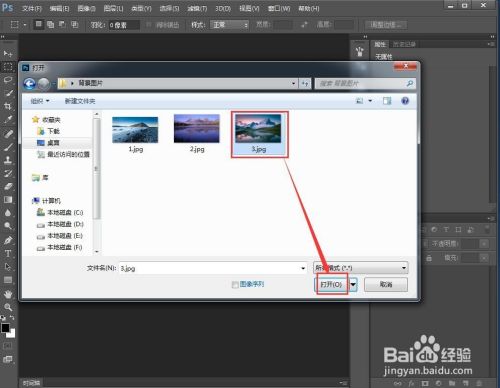The width and height of the screenshot is (500, 388).
Task: Choose Subtract from selection mode in options bar
Action: [x=62, y=24]
